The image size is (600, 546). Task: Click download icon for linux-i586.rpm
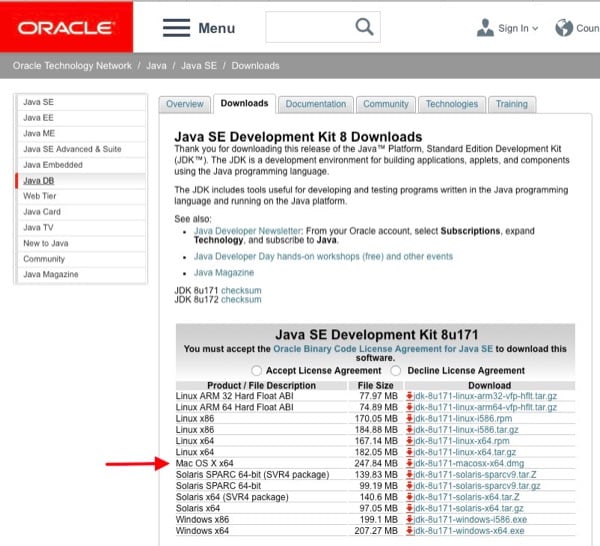(x=409, y=418)
